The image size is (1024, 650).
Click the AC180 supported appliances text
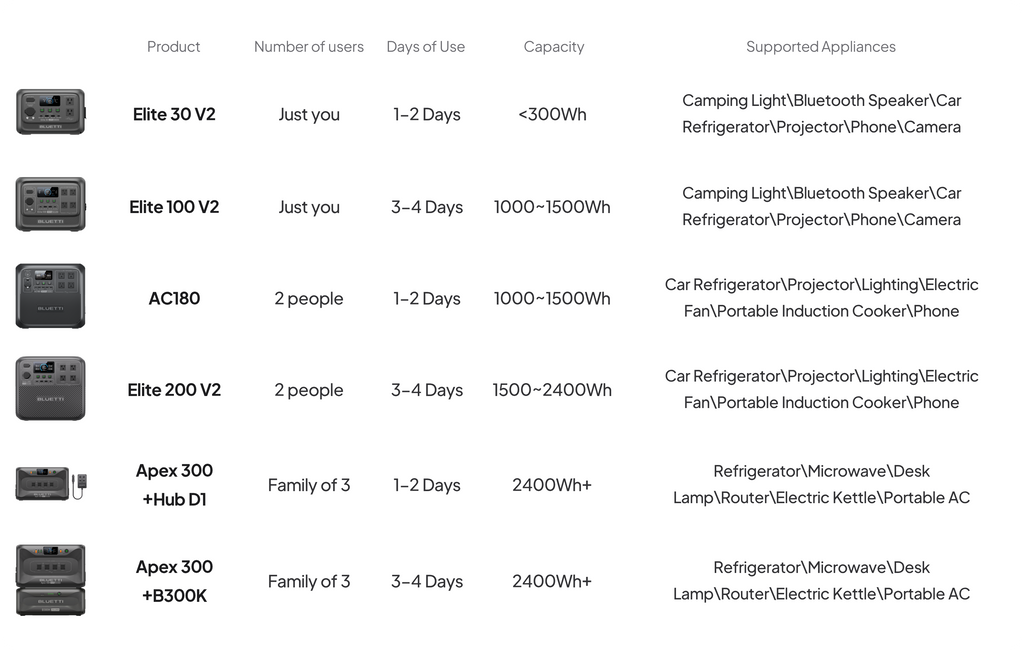tap(821, 298)
